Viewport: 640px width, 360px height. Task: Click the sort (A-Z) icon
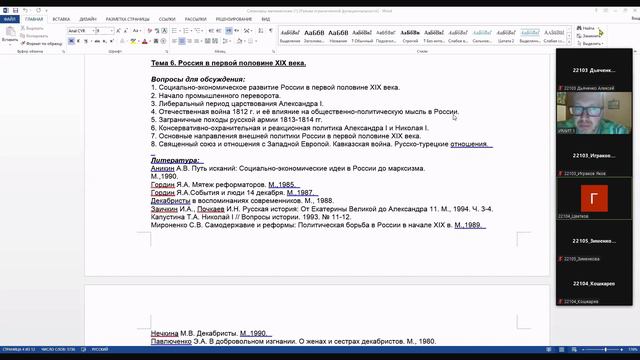tap(260, 31)
